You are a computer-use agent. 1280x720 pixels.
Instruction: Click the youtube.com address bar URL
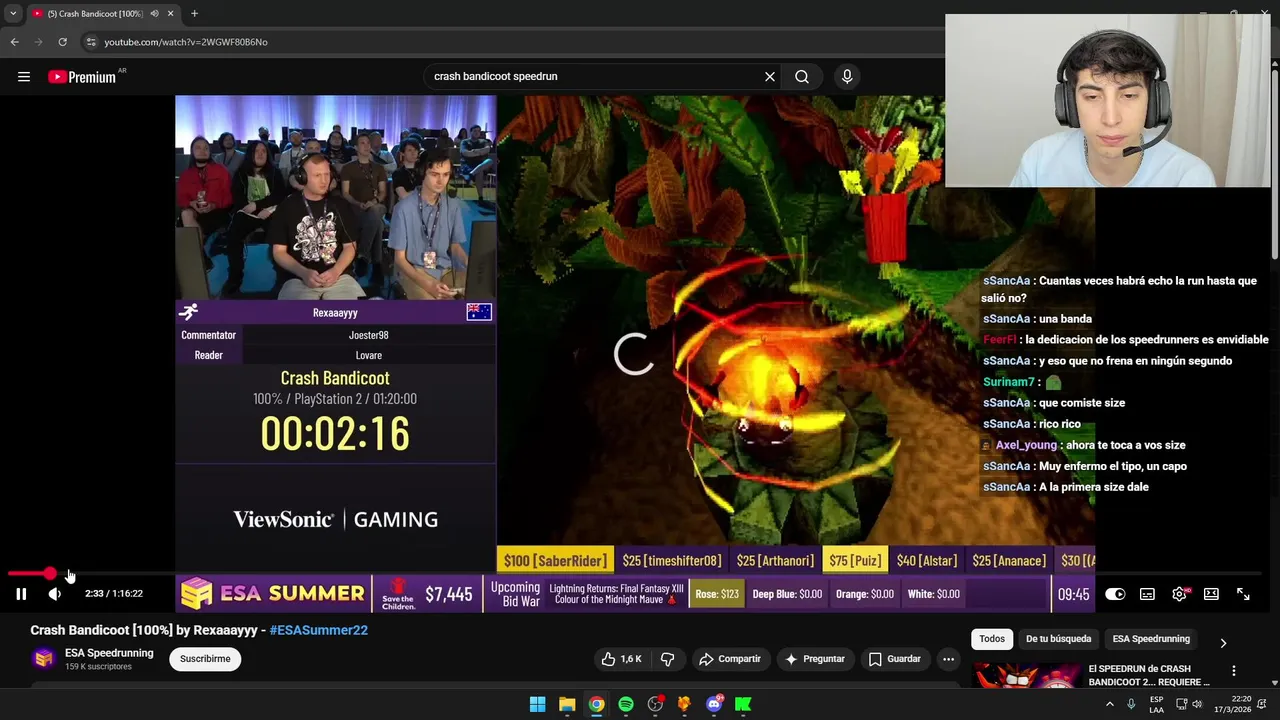pos(186,42)
